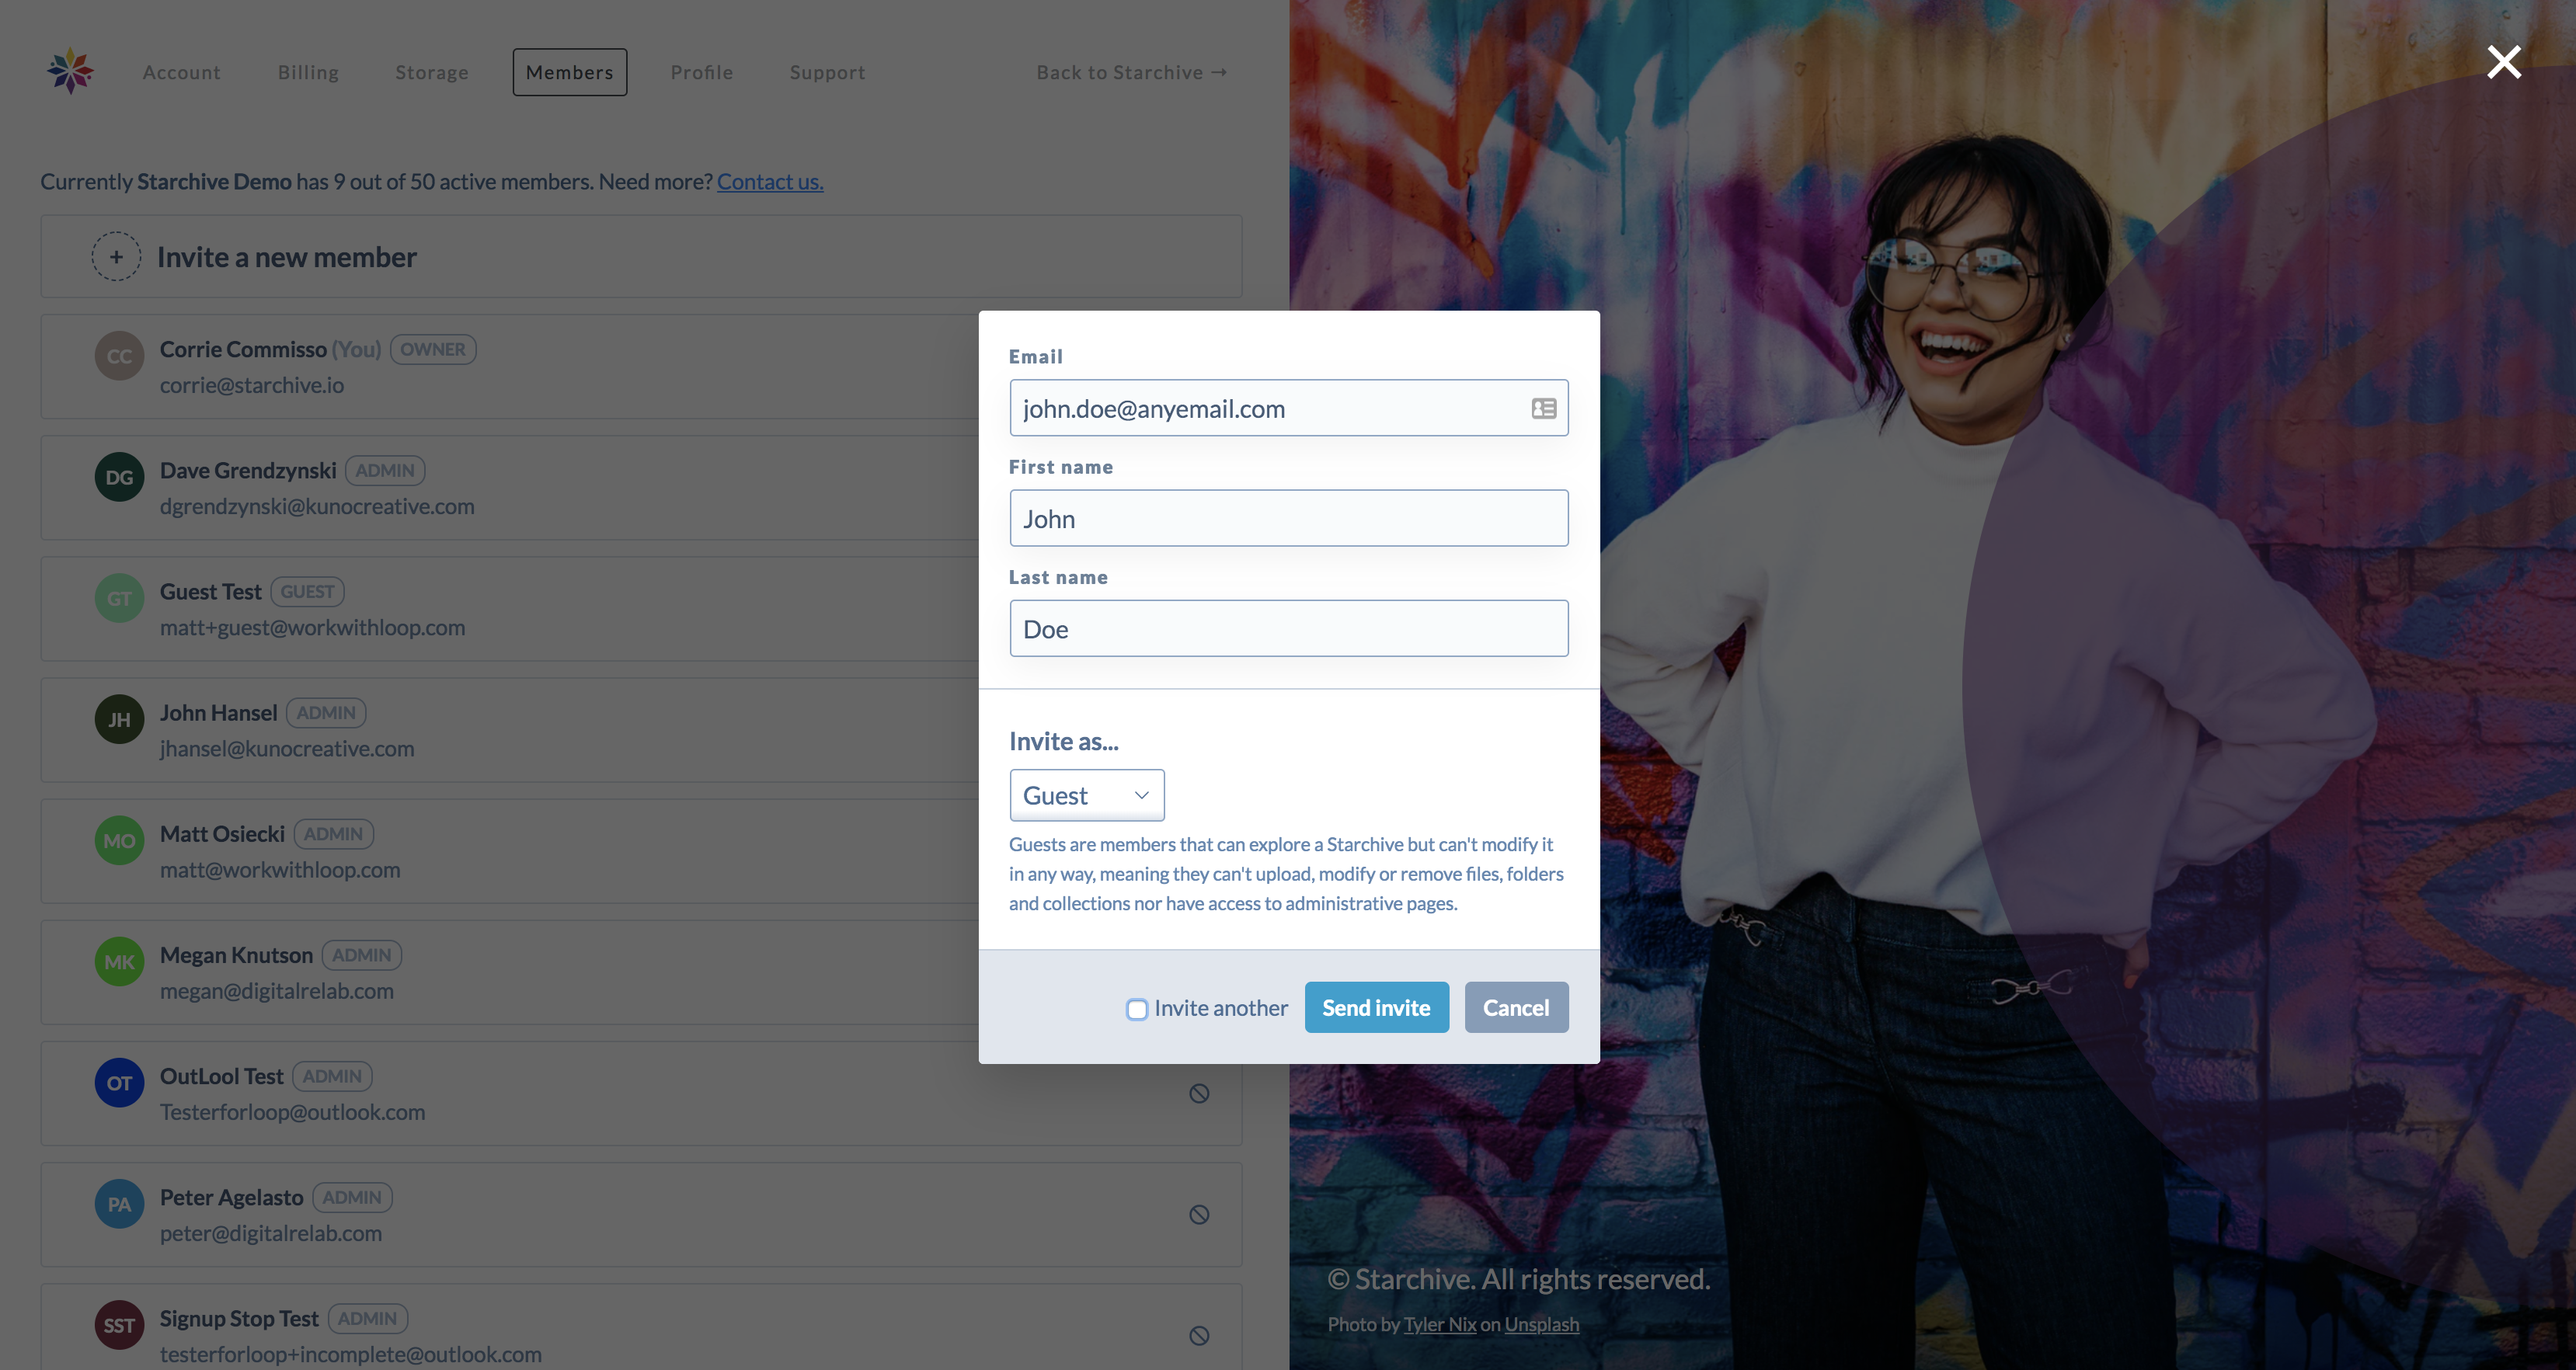The height and width of the screenshot is (1370, 2576).
Task: Click the email matt+guest@workwithloop.com
Action: point(312,627)
